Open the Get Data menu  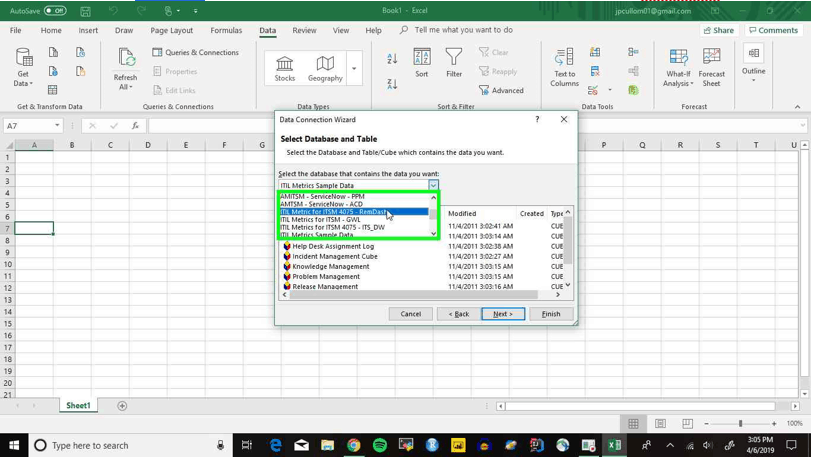(23, 67)
